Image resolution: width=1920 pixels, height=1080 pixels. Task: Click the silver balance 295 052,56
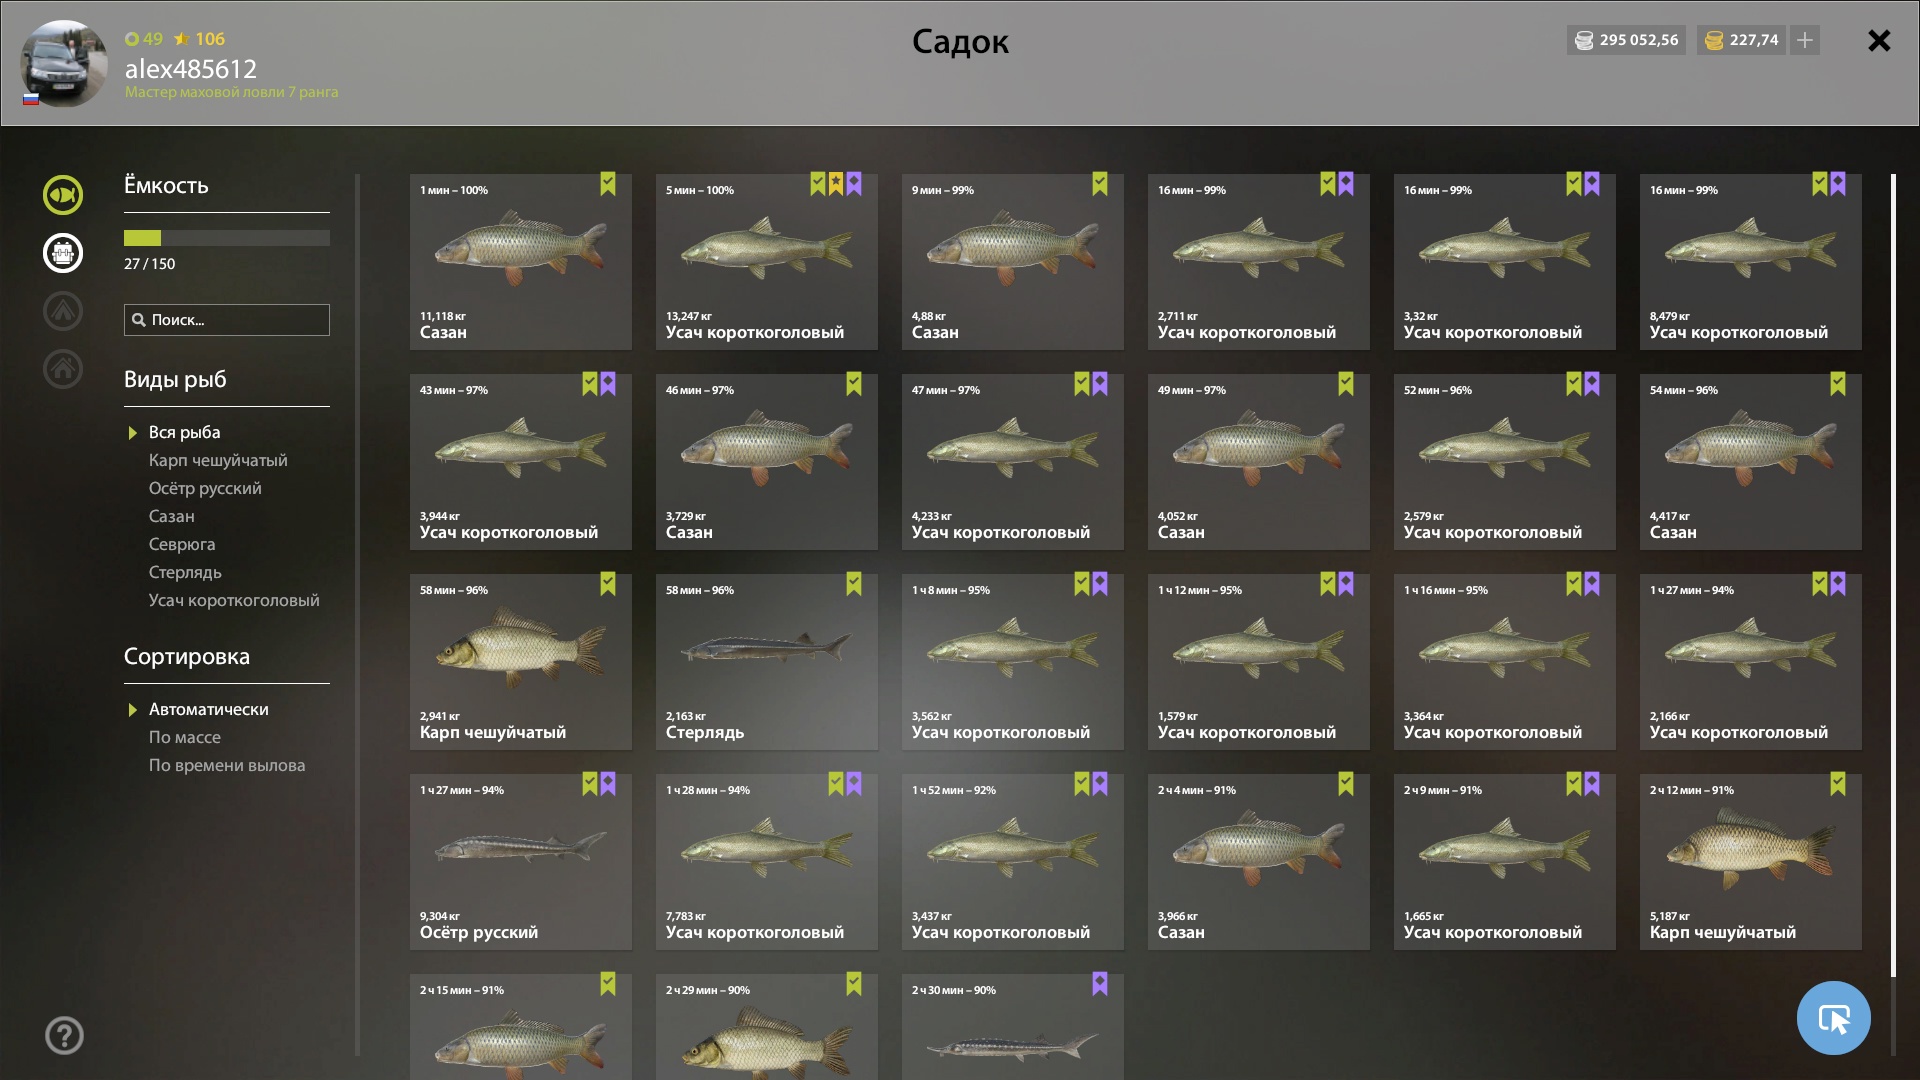pyautogui.click(x=1626, y=40)
